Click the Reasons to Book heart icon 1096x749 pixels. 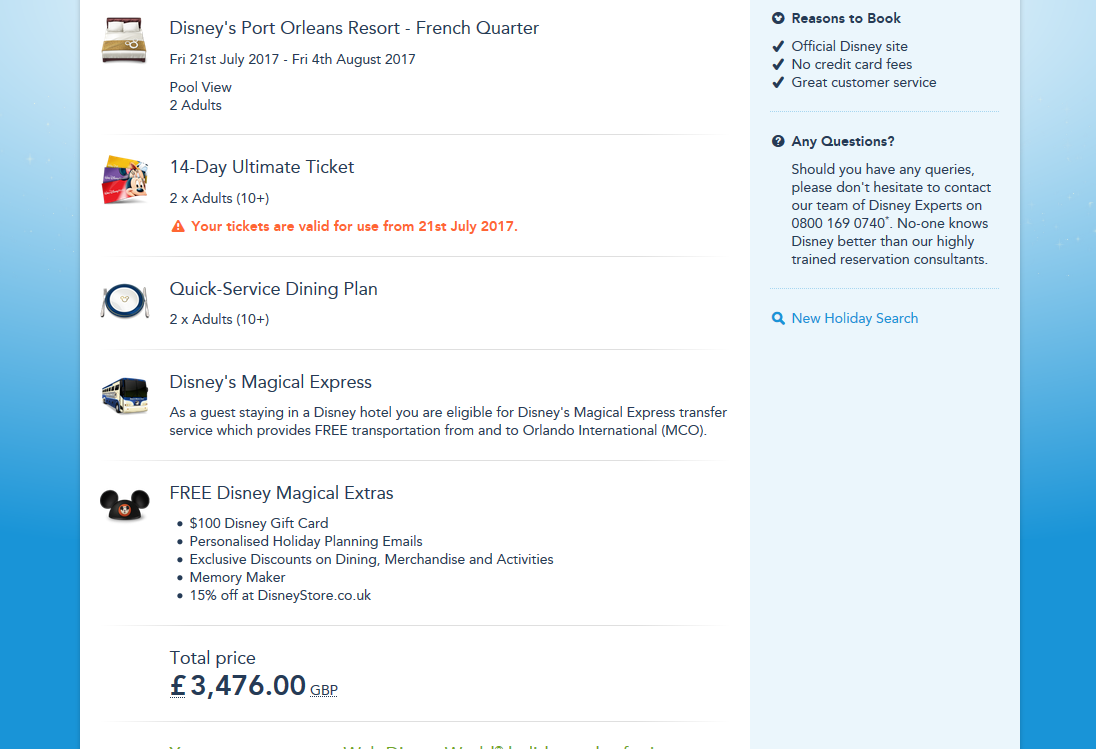(778, 18)
